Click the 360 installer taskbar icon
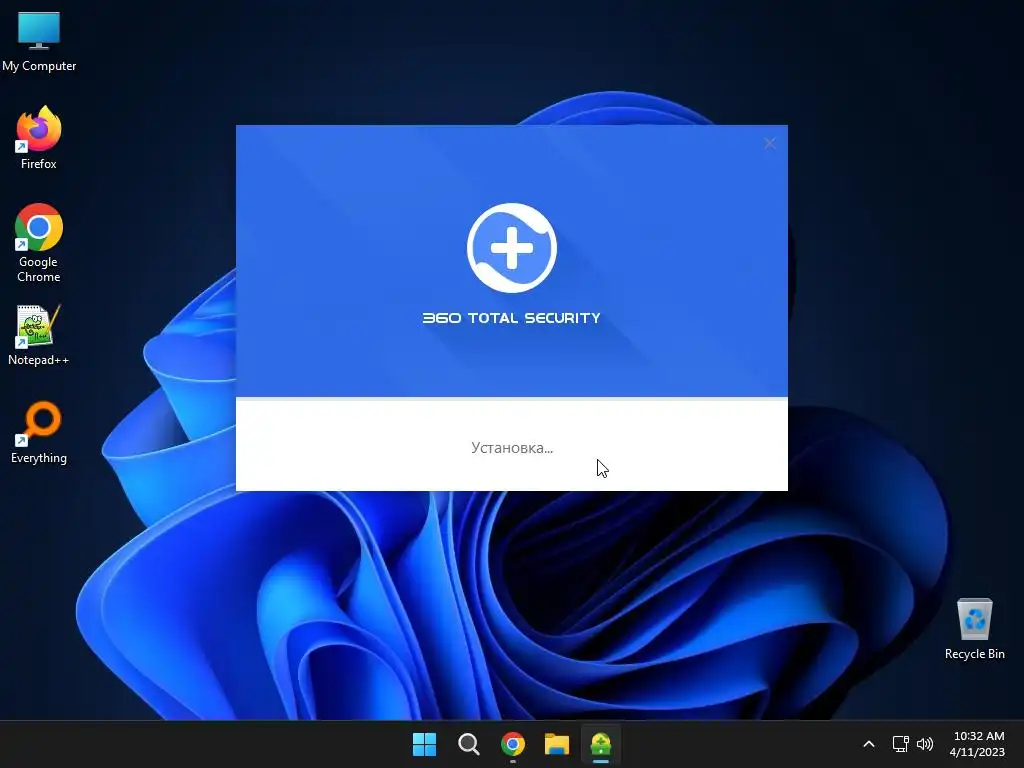This screenshot has width=1024, height=768. [x=601, y=744]
